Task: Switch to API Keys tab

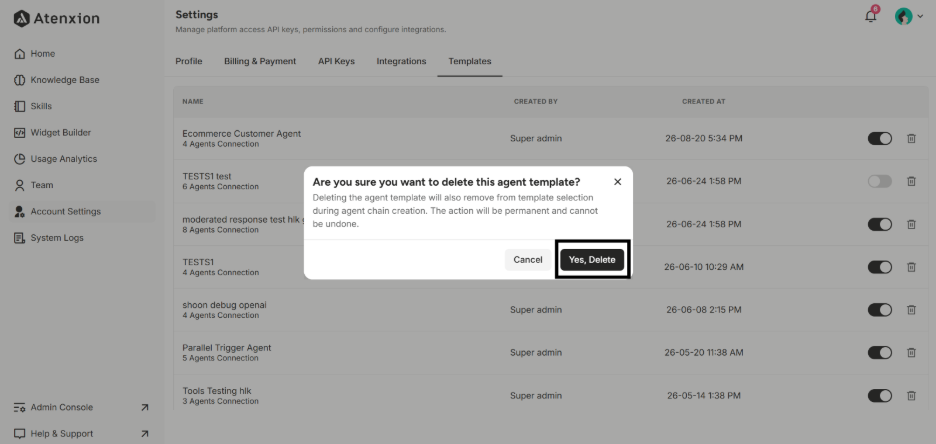Action: pyautogui.click(x=336, y=61)
